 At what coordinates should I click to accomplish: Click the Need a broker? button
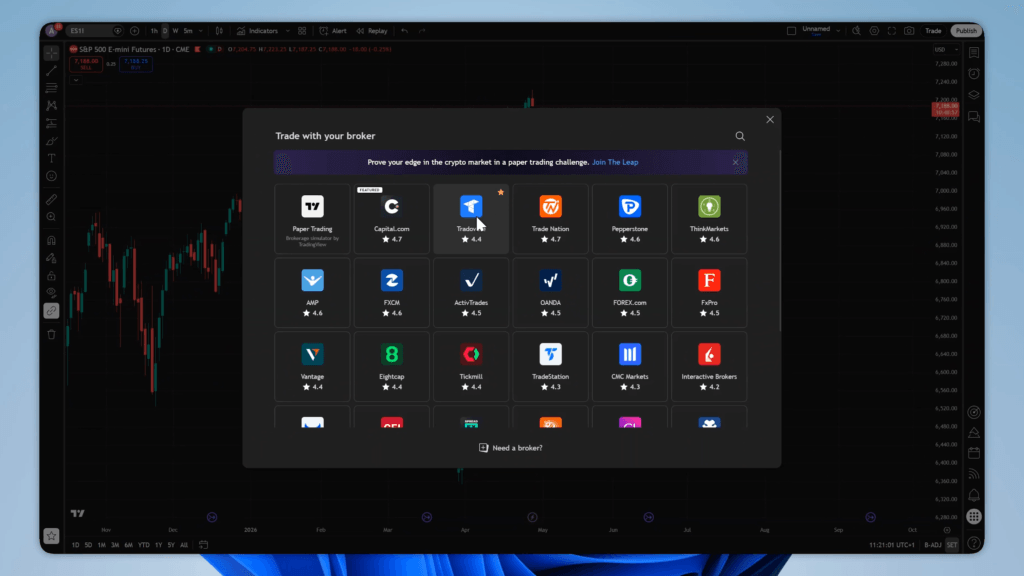(x=511, y=448)
